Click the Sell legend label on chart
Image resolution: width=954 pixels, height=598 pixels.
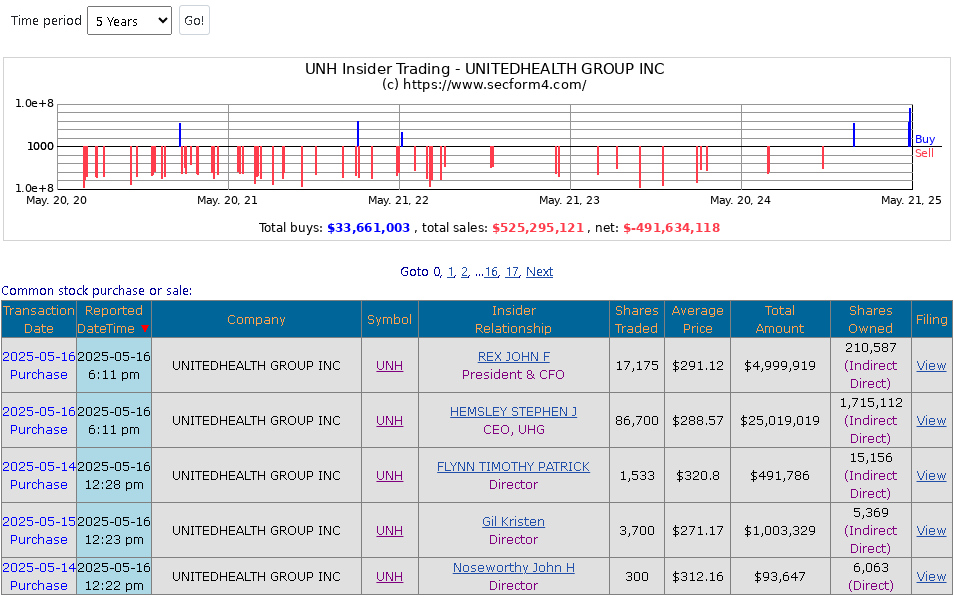click(x=924, y=153)
